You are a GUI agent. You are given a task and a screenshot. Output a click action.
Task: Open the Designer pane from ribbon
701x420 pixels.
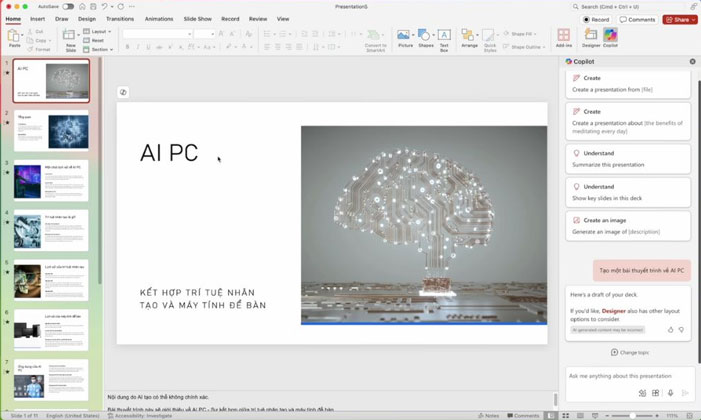click(x=591, y=37)
